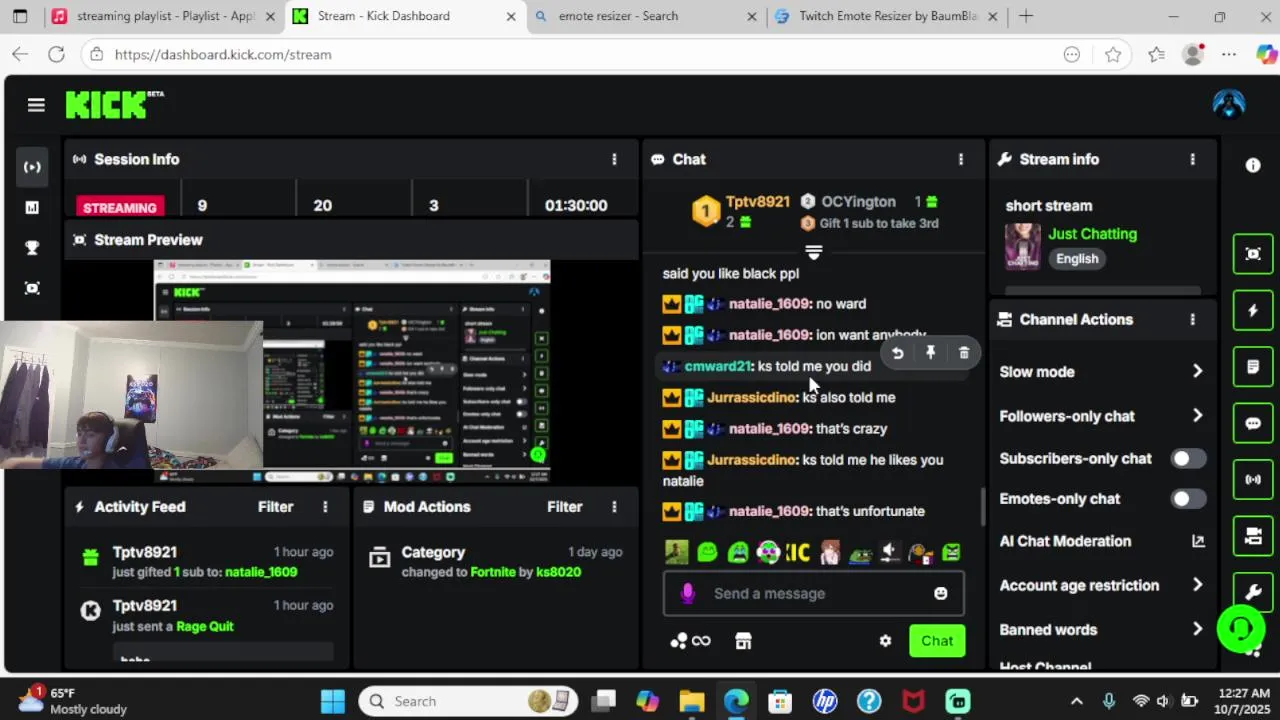The width and height of the screenshot is (1280, 720).
Task: Toggle the Stream info wrench icon in right sidebar
Action: 1253,592
